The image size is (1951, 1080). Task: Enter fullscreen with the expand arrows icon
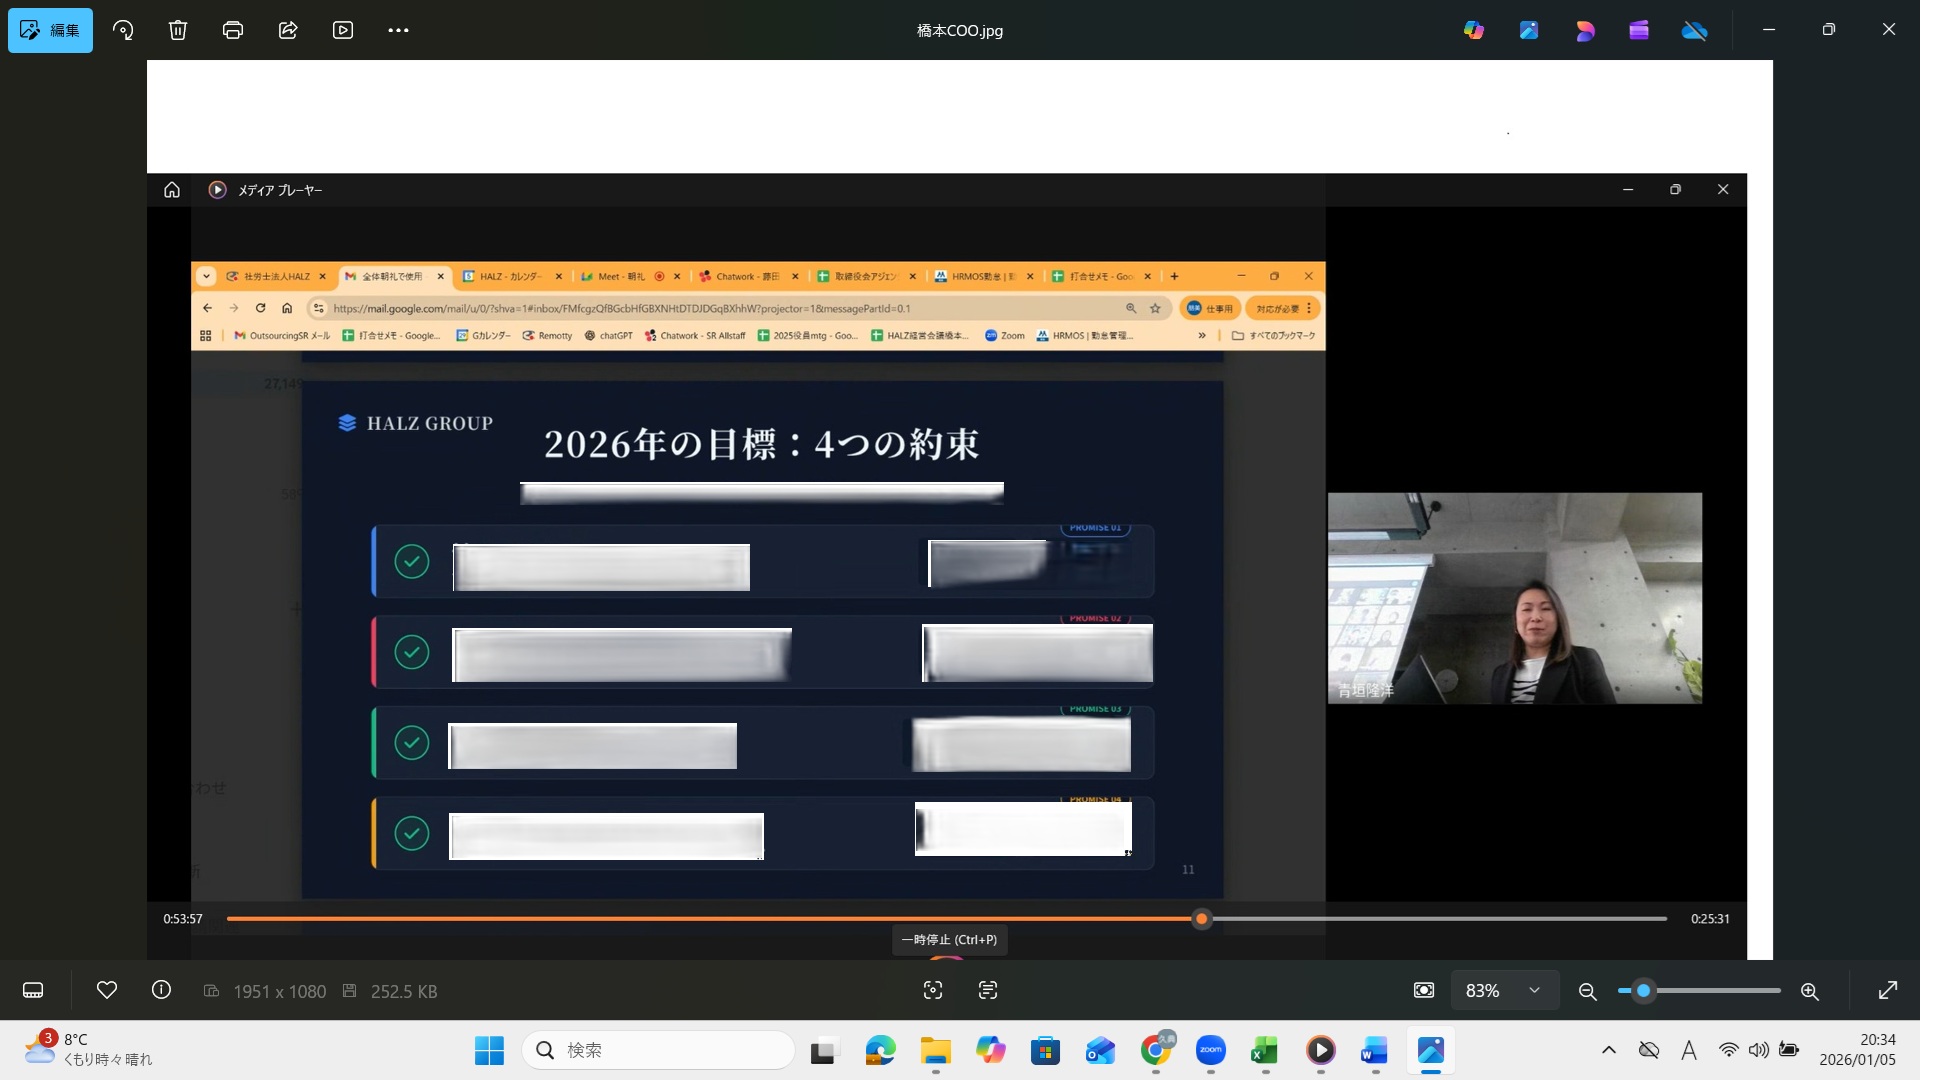(1887, 990)
